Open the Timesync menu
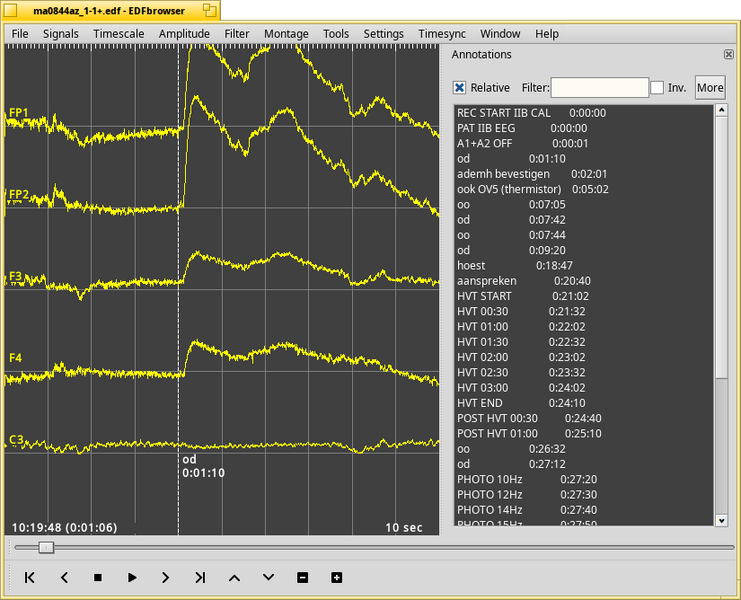The height and width of the screenshot is (600, 741). 442,34
